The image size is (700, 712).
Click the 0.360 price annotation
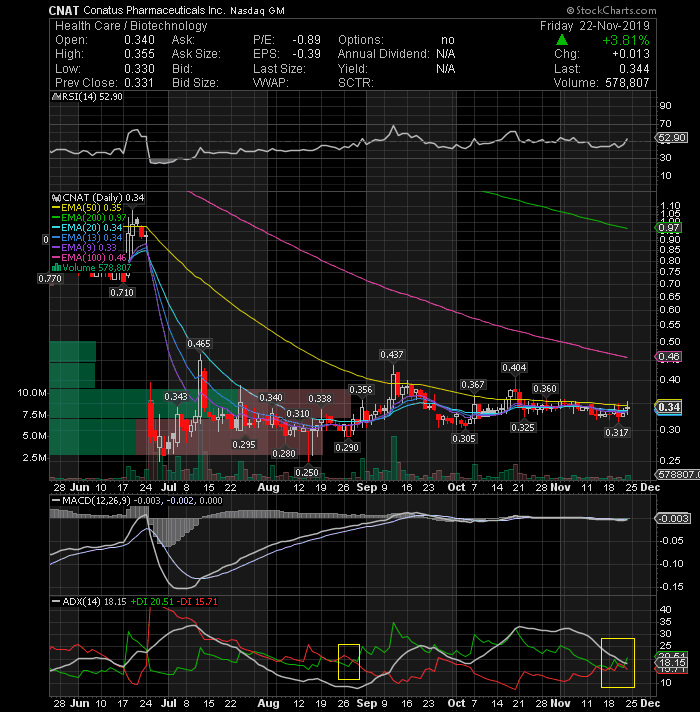[x=544, y=389]
